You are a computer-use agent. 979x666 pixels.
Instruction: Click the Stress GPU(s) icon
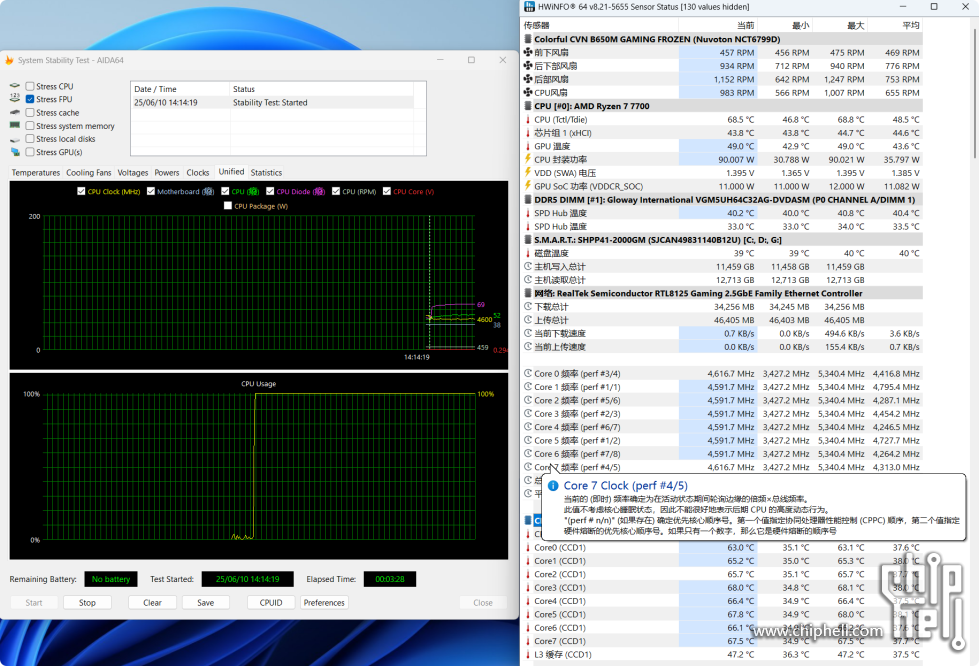[15, 152]
